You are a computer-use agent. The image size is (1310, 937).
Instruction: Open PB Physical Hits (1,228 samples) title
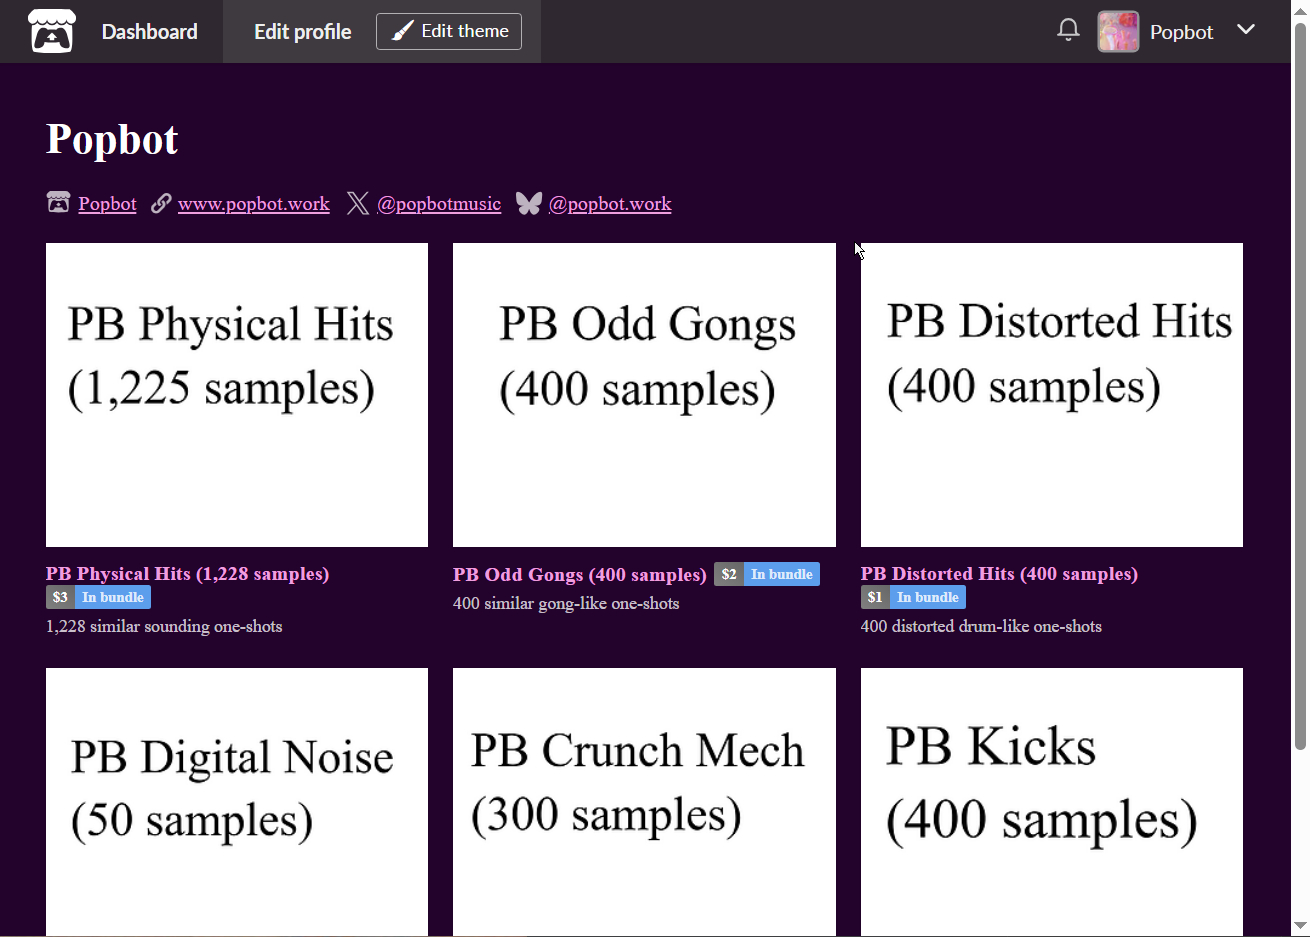pyautogui.click(x=187, y=573)
